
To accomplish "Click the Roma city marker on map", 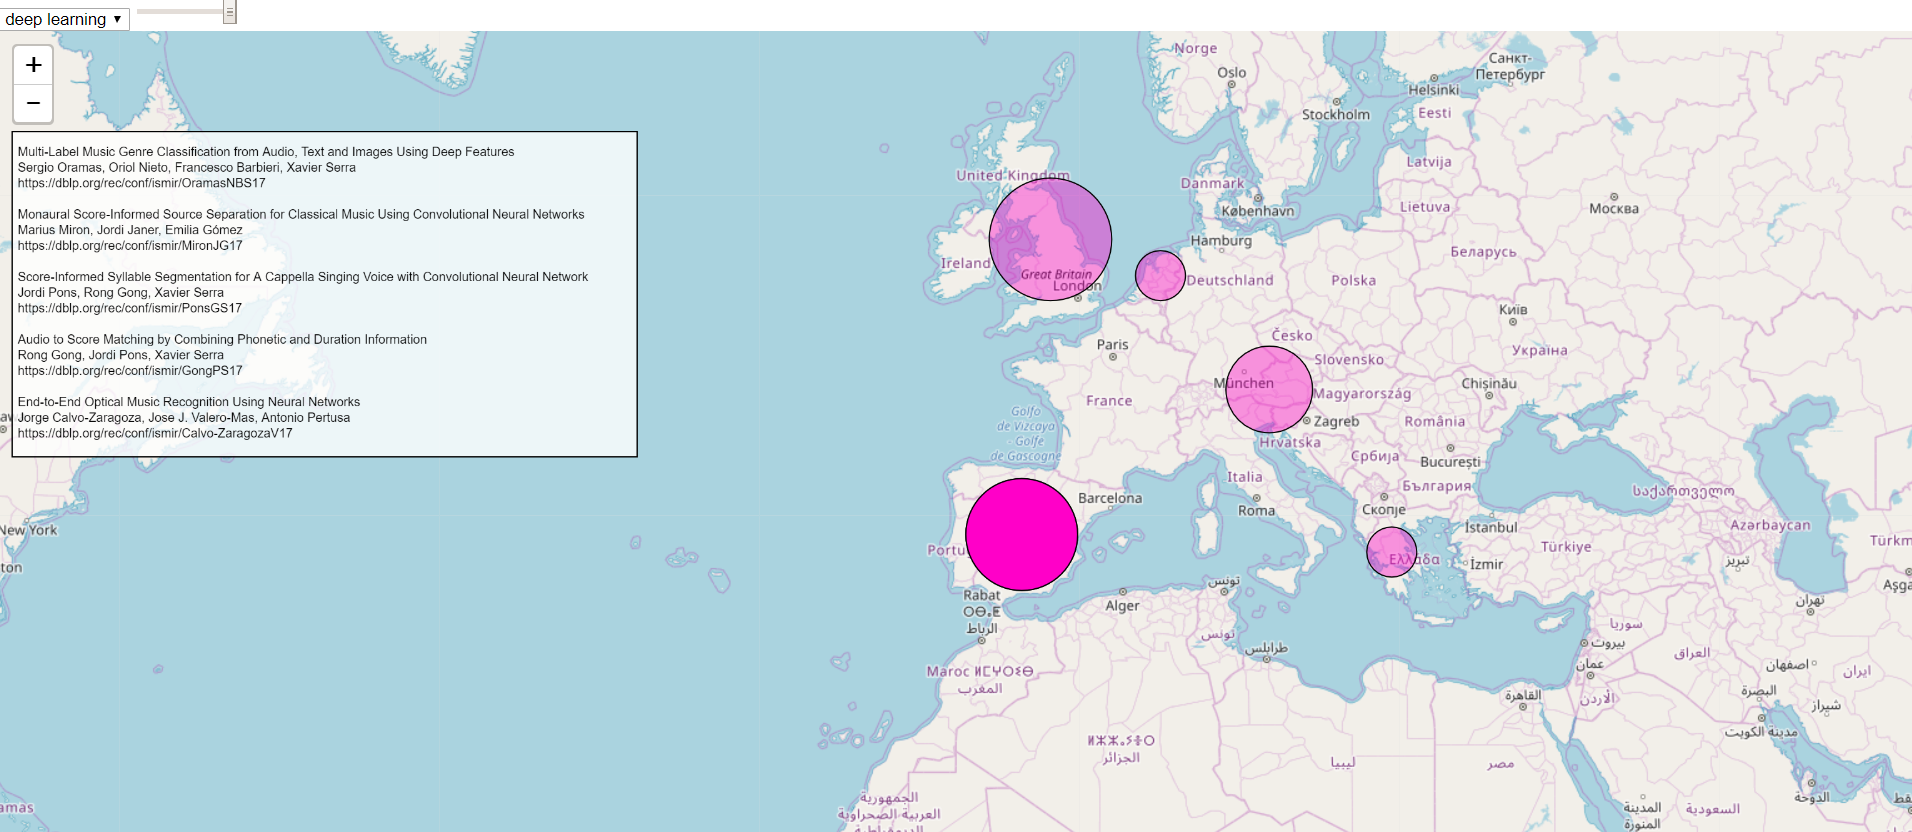I will (1256, 498).
